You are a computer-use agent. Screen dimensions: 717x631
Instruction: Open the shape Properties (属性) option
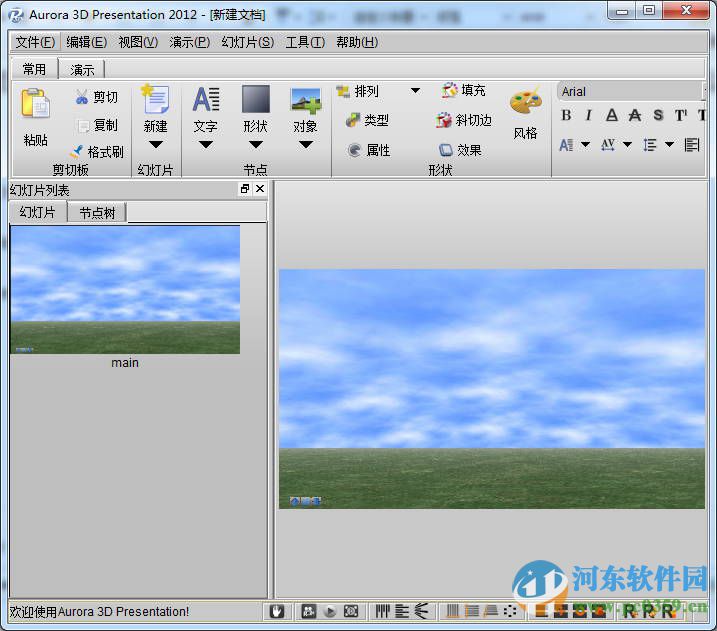point(369,150)
